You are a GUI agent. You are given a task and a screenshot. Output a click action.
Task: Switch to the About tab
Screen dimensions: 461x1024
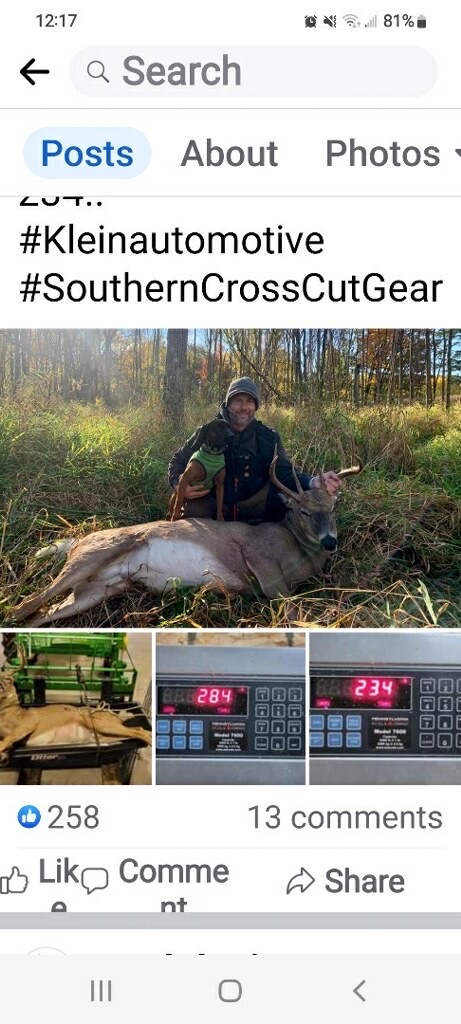click(229, 154)
